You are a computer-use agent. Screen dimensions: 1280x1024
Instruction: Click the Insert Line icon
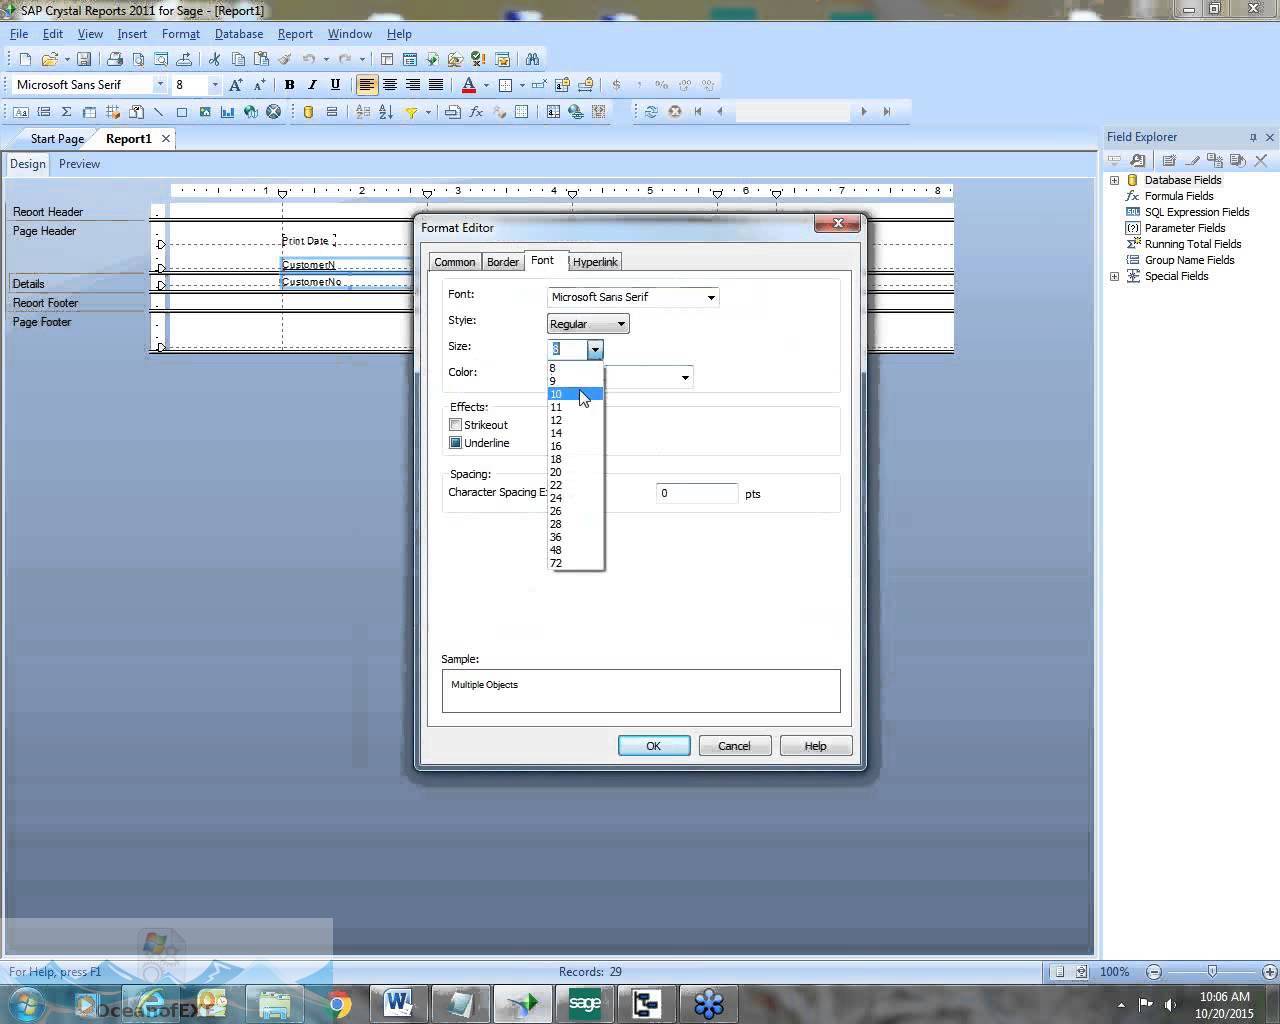click(158, 112)
